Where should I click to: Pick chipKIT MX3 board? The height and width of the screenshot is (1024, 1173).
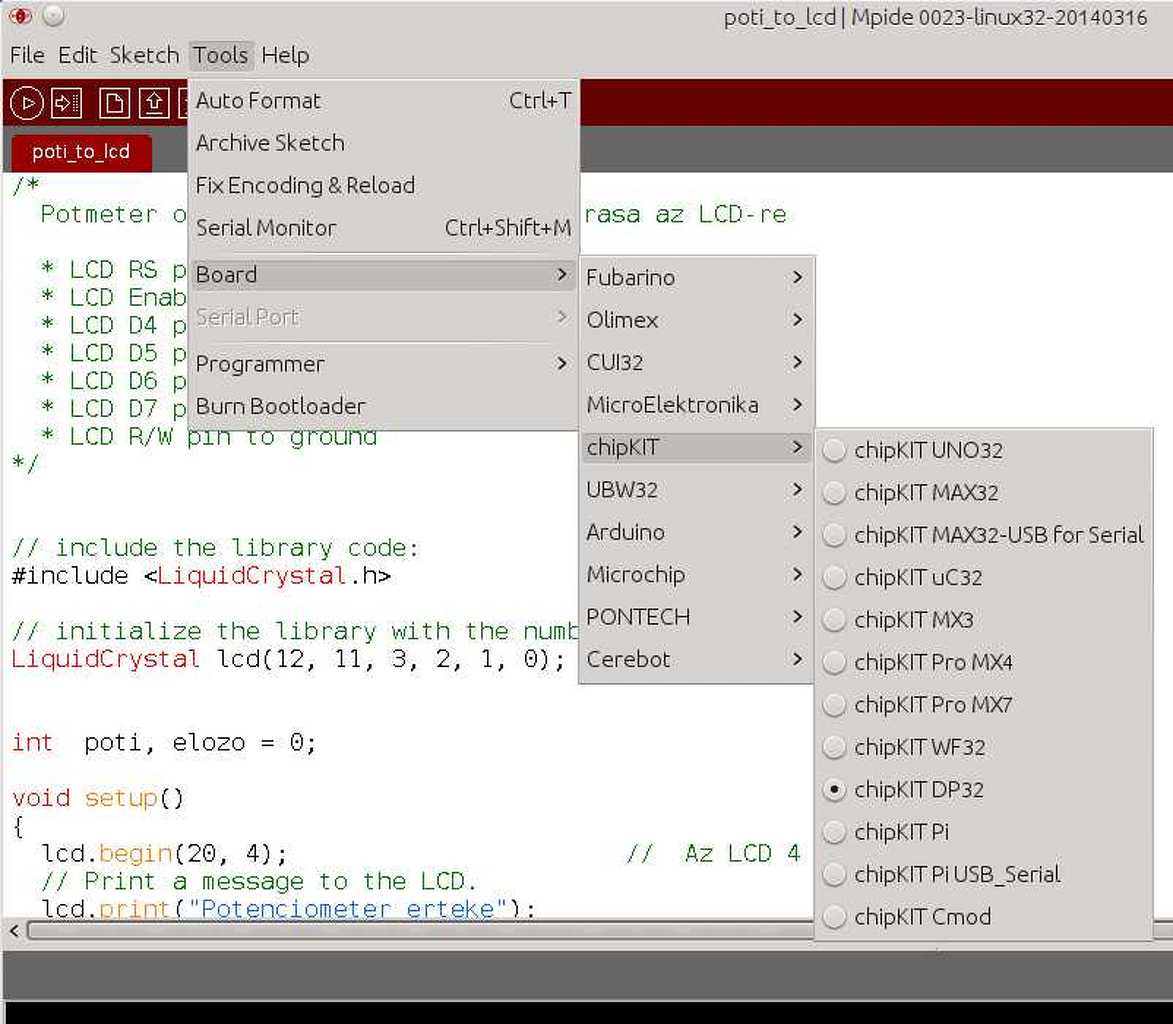(x=982, y=620)
